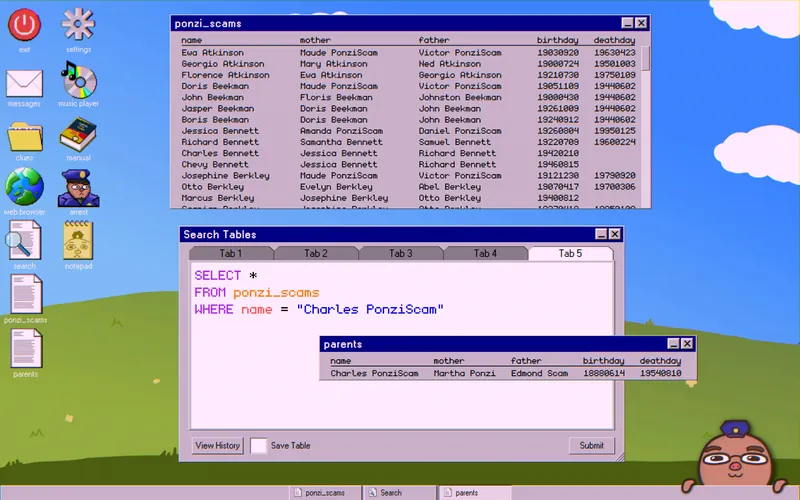Open the parents document desktop icon
800x500 pixels.
(x=26, y=348)
